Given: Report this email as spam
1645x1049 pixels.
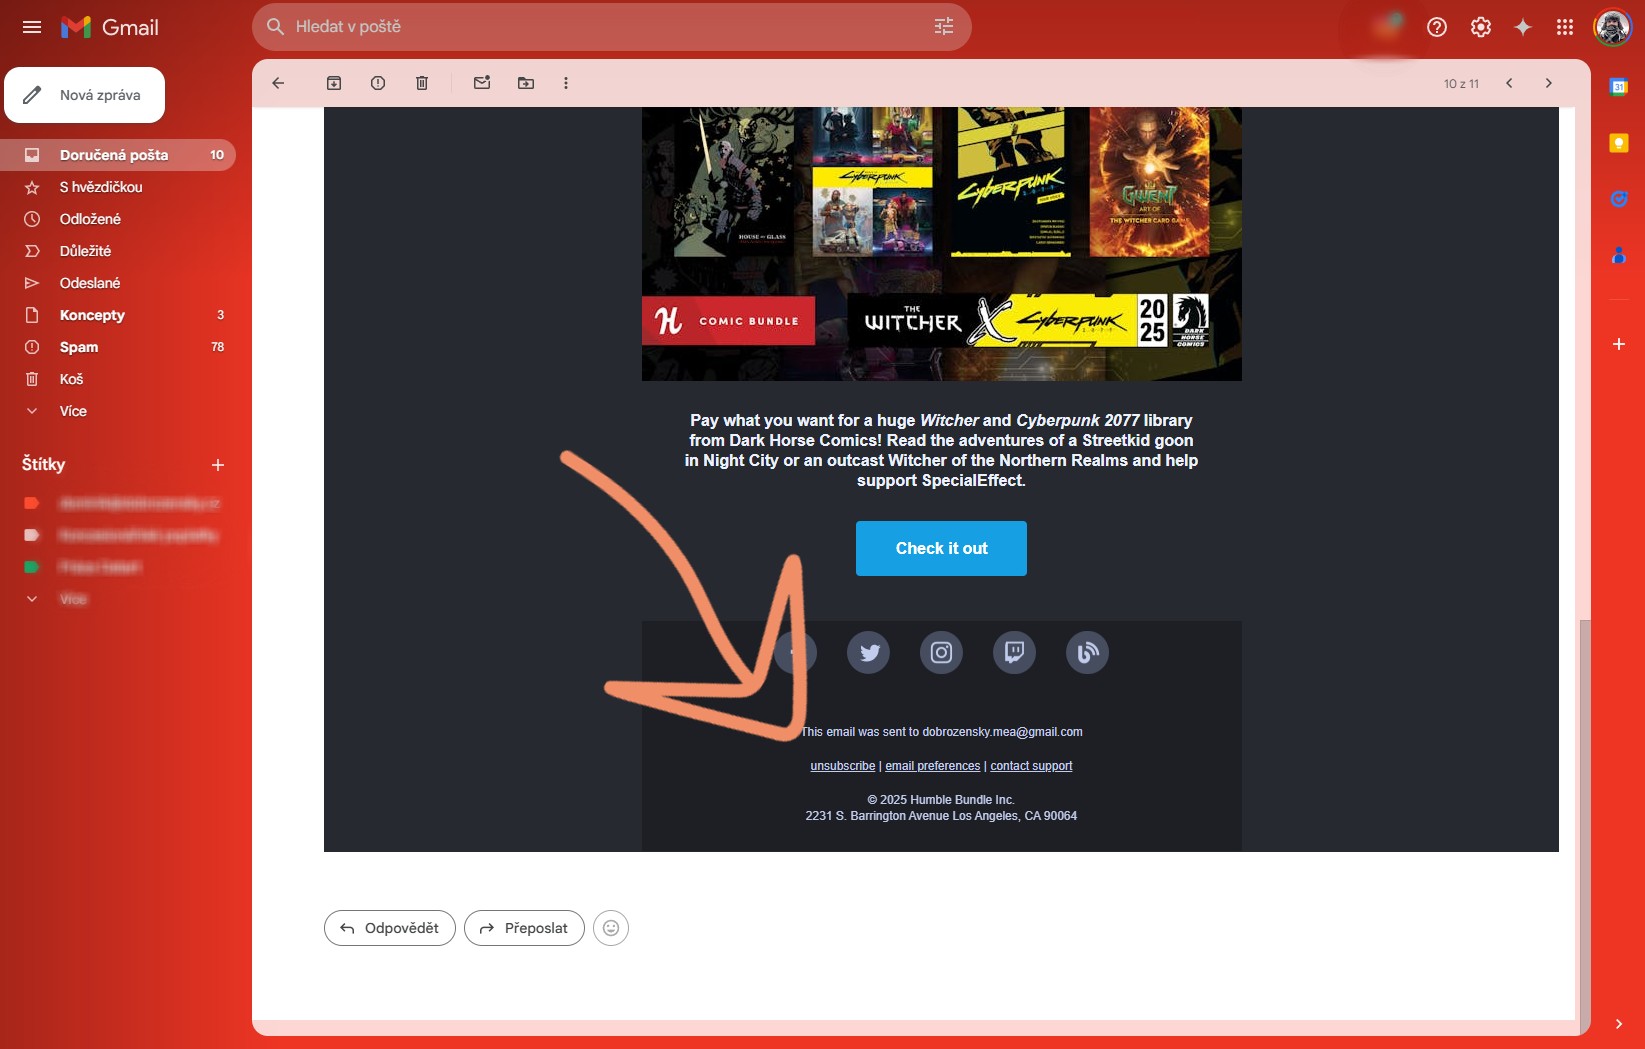Looking at the screenshot, I should 378,83.
